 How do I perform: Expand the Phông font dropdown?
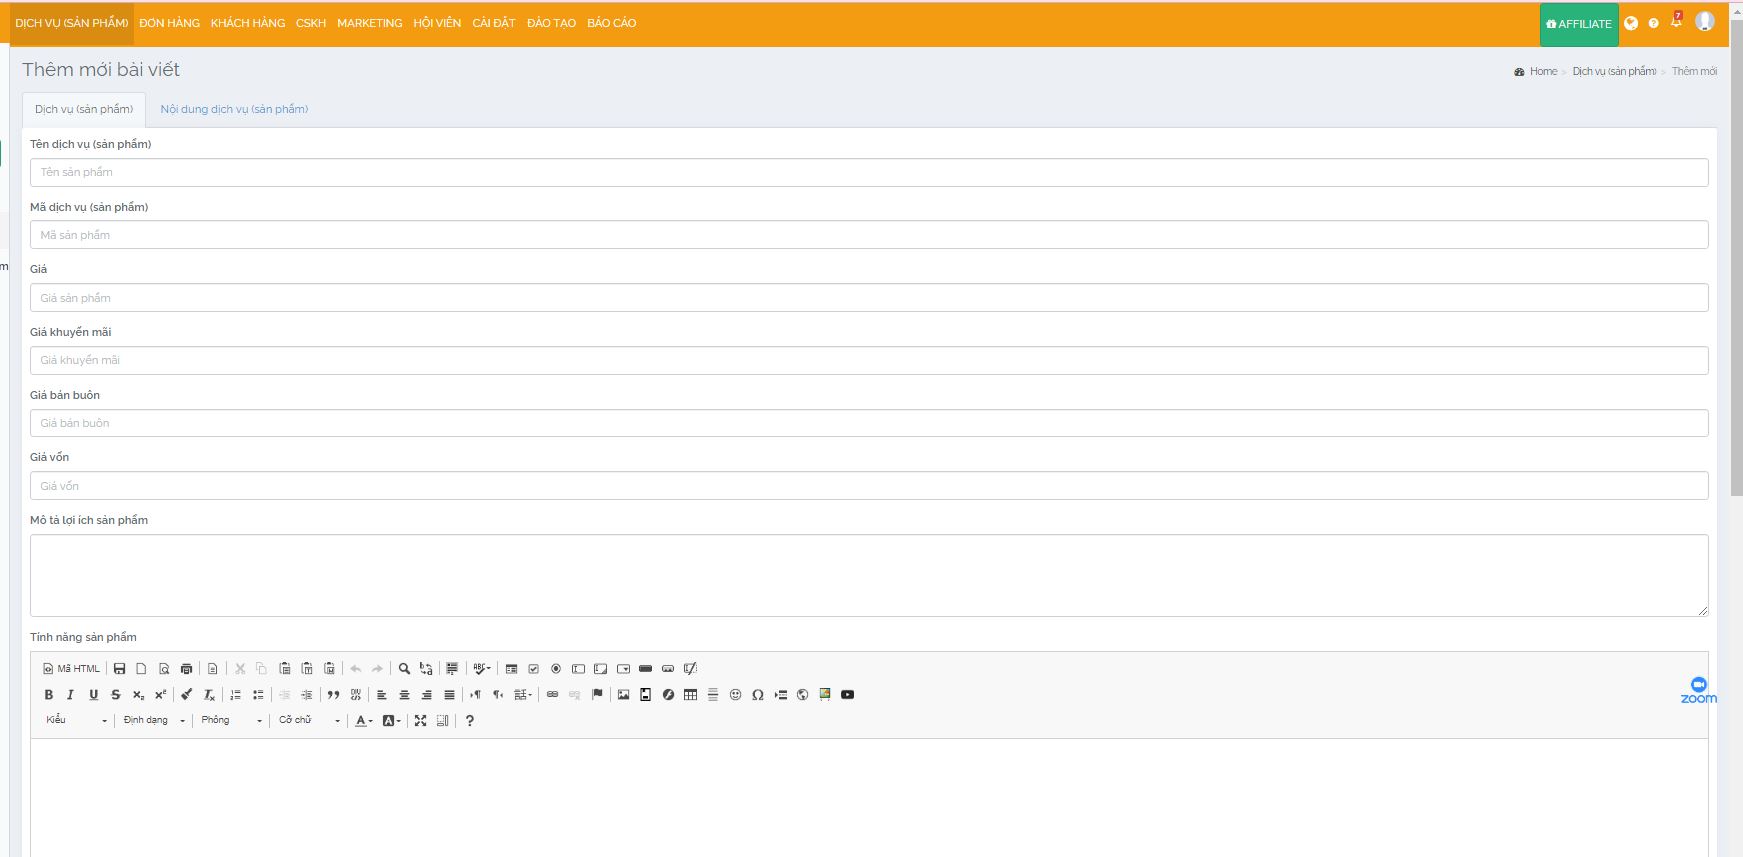click(231, 721)
